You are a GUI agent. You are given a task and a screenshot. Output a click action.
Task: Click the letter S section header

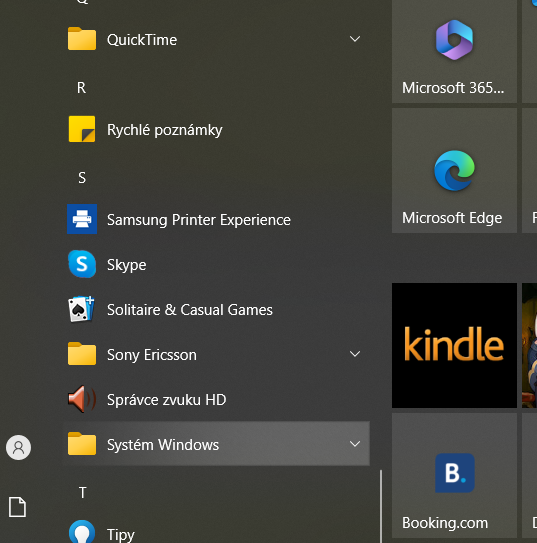[x=82, y=178]
